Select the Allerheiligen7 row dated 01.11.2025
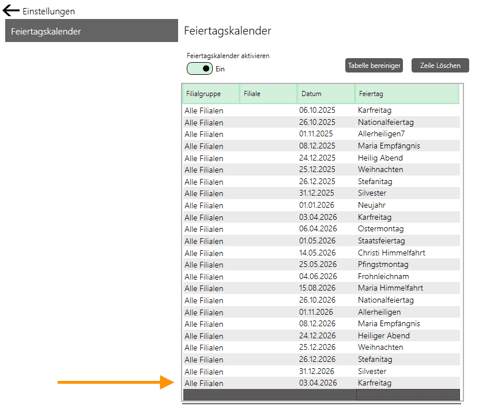Screen dimensions: 479x416 pos(321,134)
